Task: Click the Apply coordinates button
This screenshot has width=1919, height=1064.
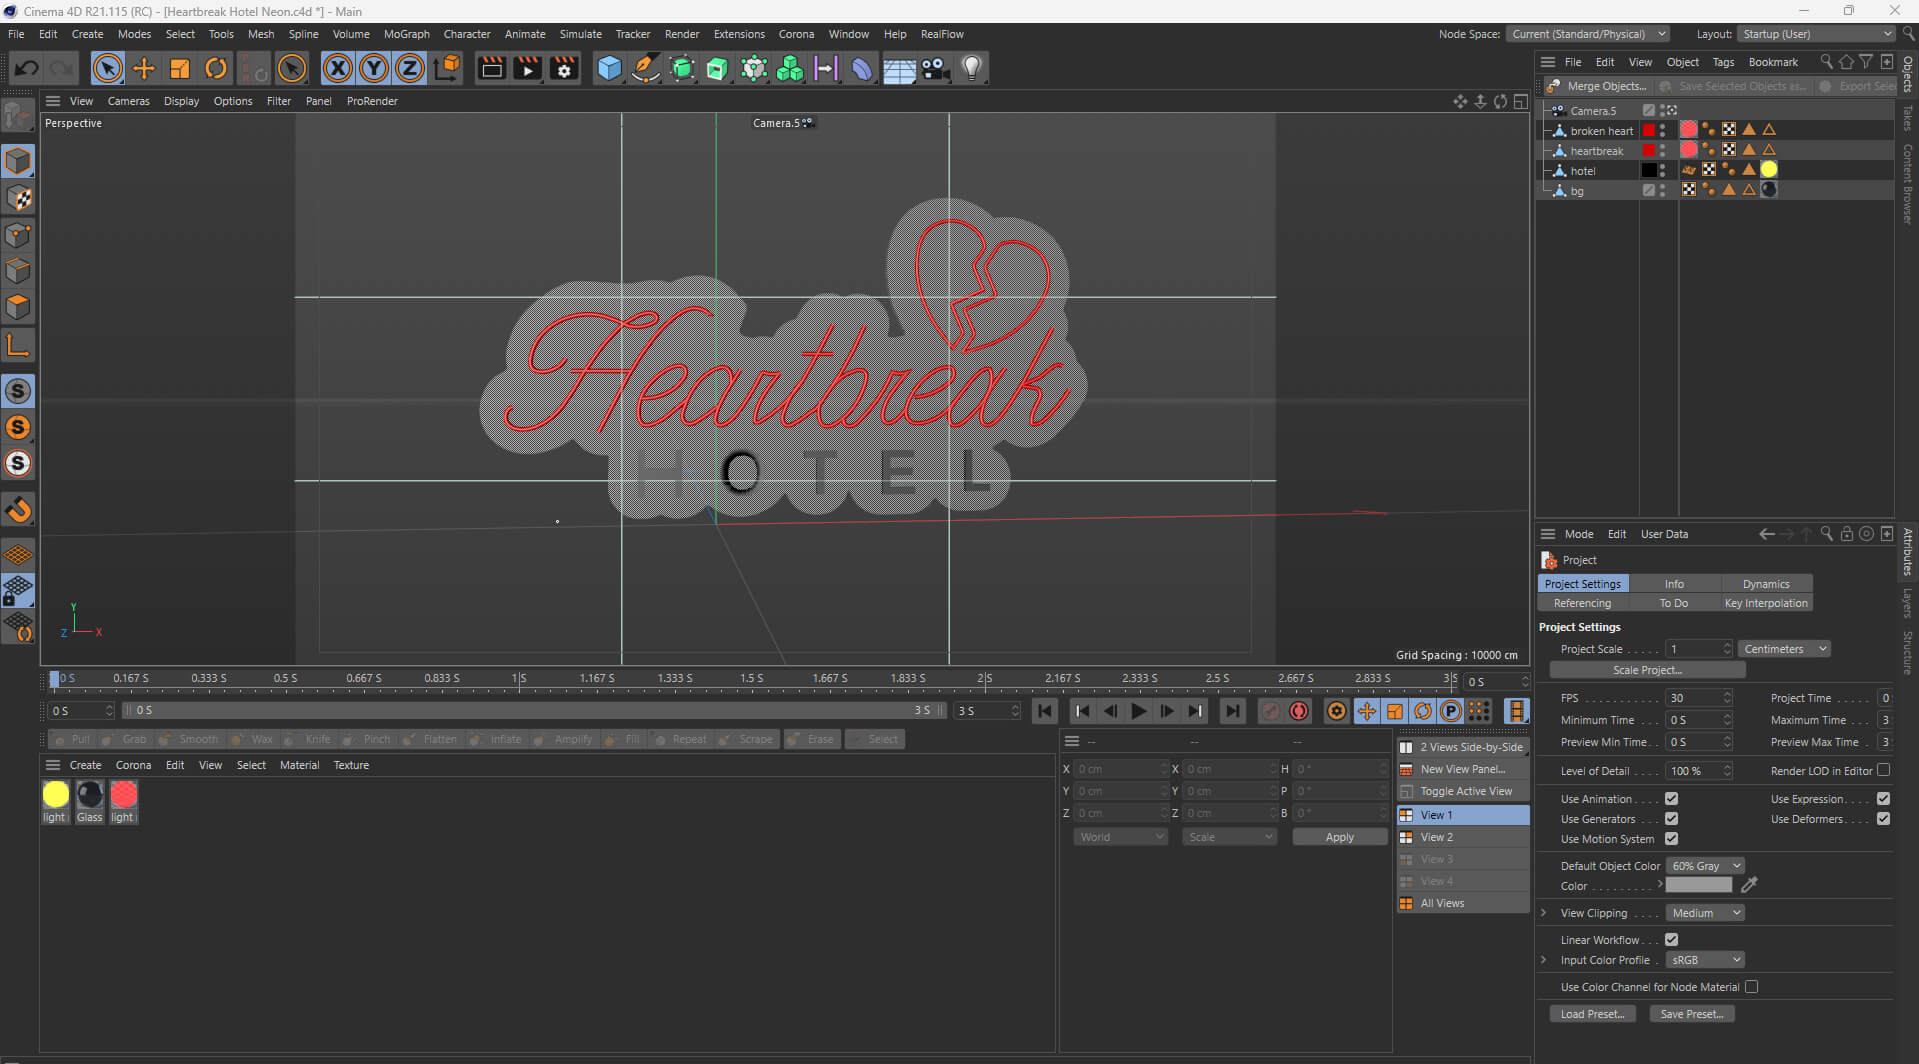Action: point(1339,837)
